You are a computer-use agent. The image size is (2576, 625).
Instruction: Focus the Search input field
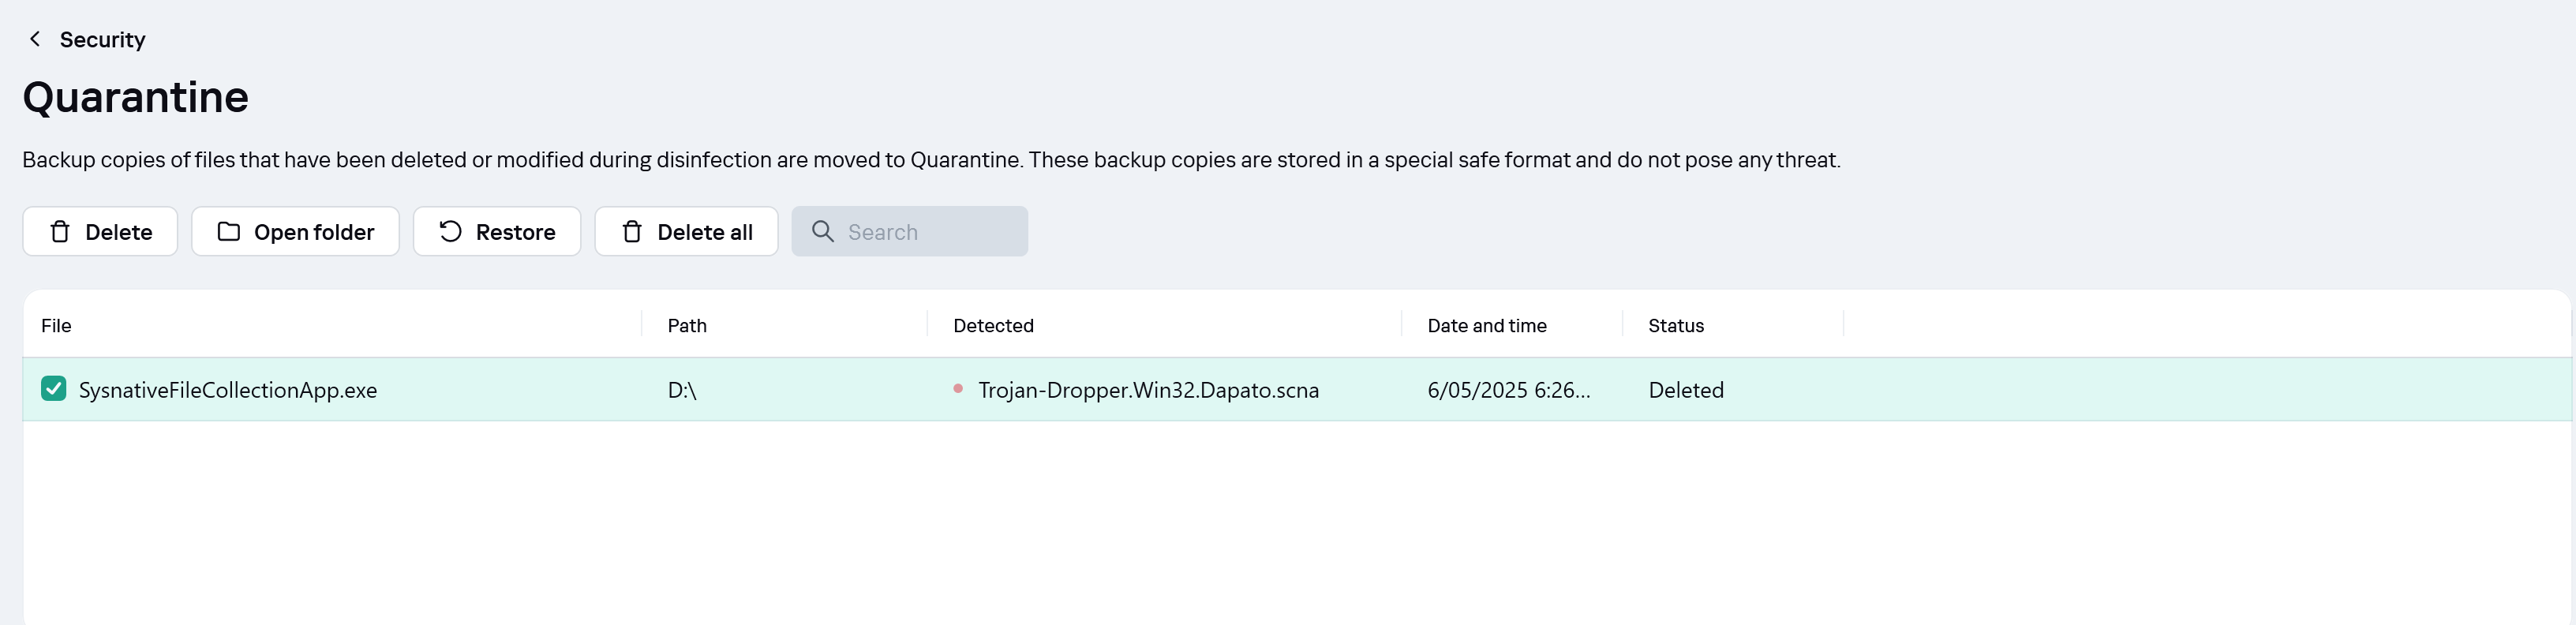(x=930, y=232)
